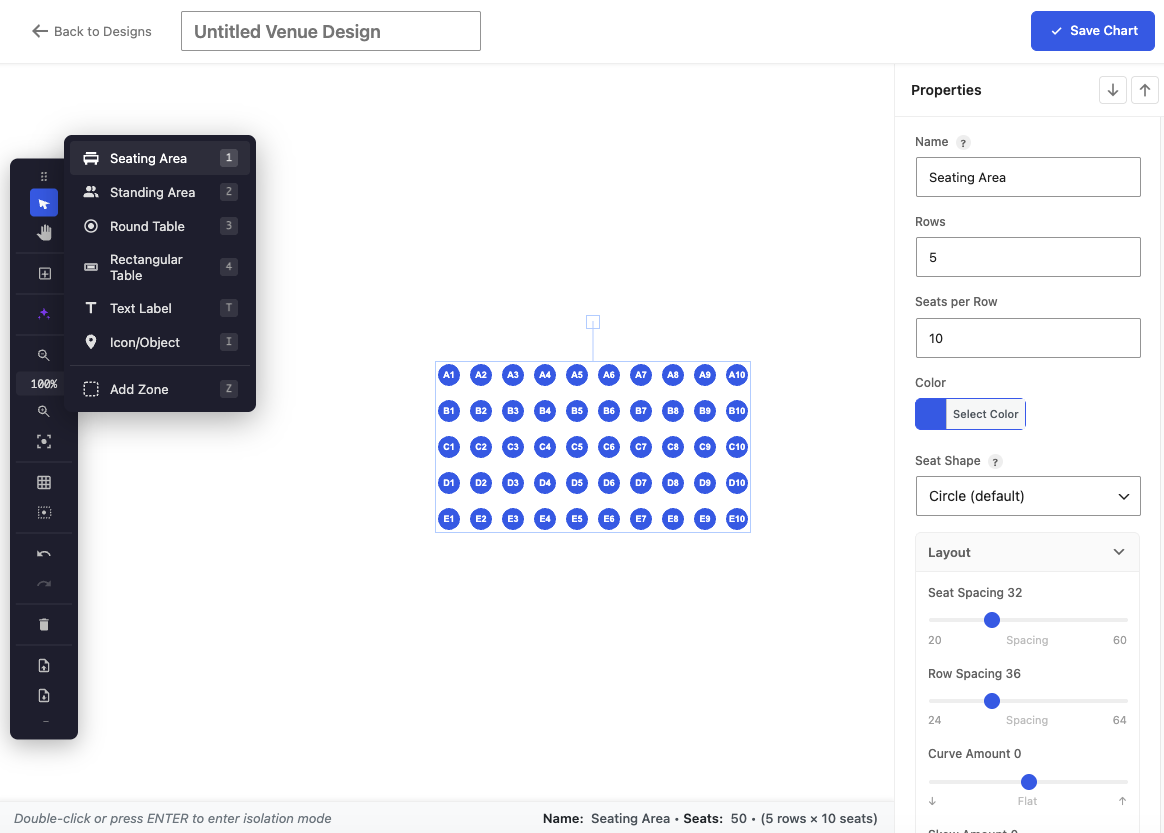Adjust the Curve Amount slider handle

click(1028, 782)
